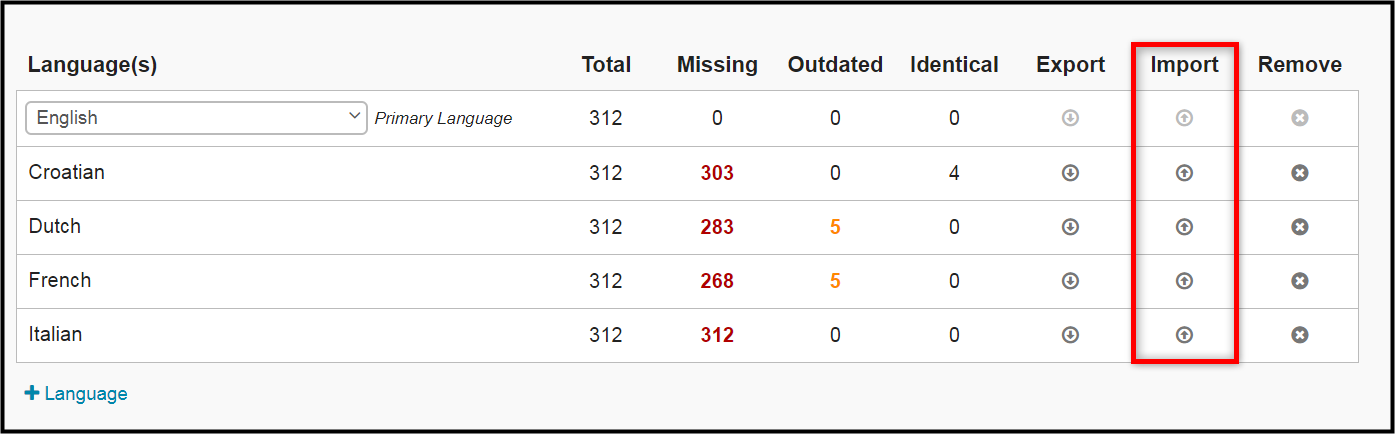Viewport: 1395px width, 434px height.
Task: Delete the French language entry
Action: tap(1299, 281)
